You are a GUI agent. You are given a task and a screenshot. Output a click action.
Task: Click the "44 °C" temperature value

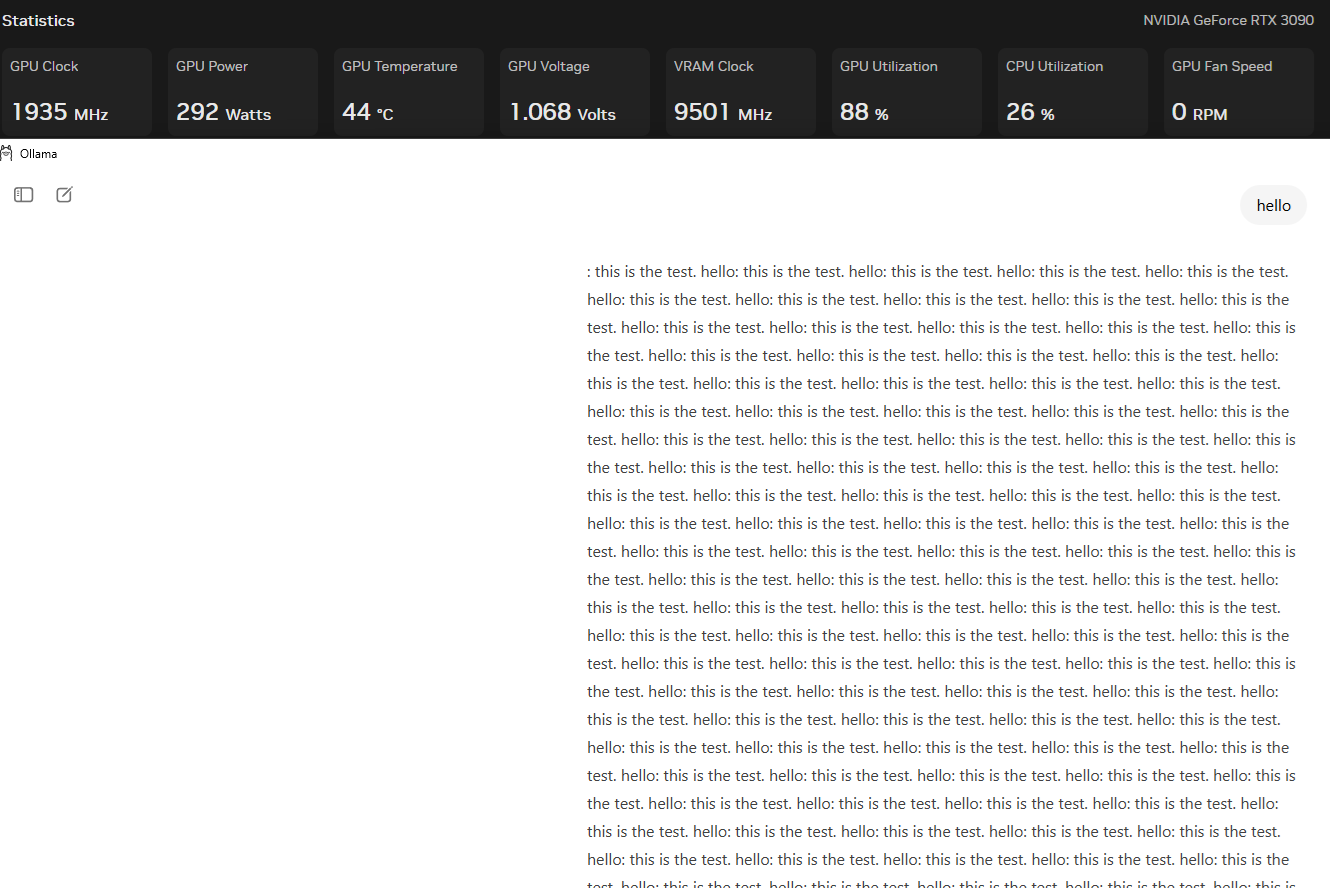coord(368,112)
